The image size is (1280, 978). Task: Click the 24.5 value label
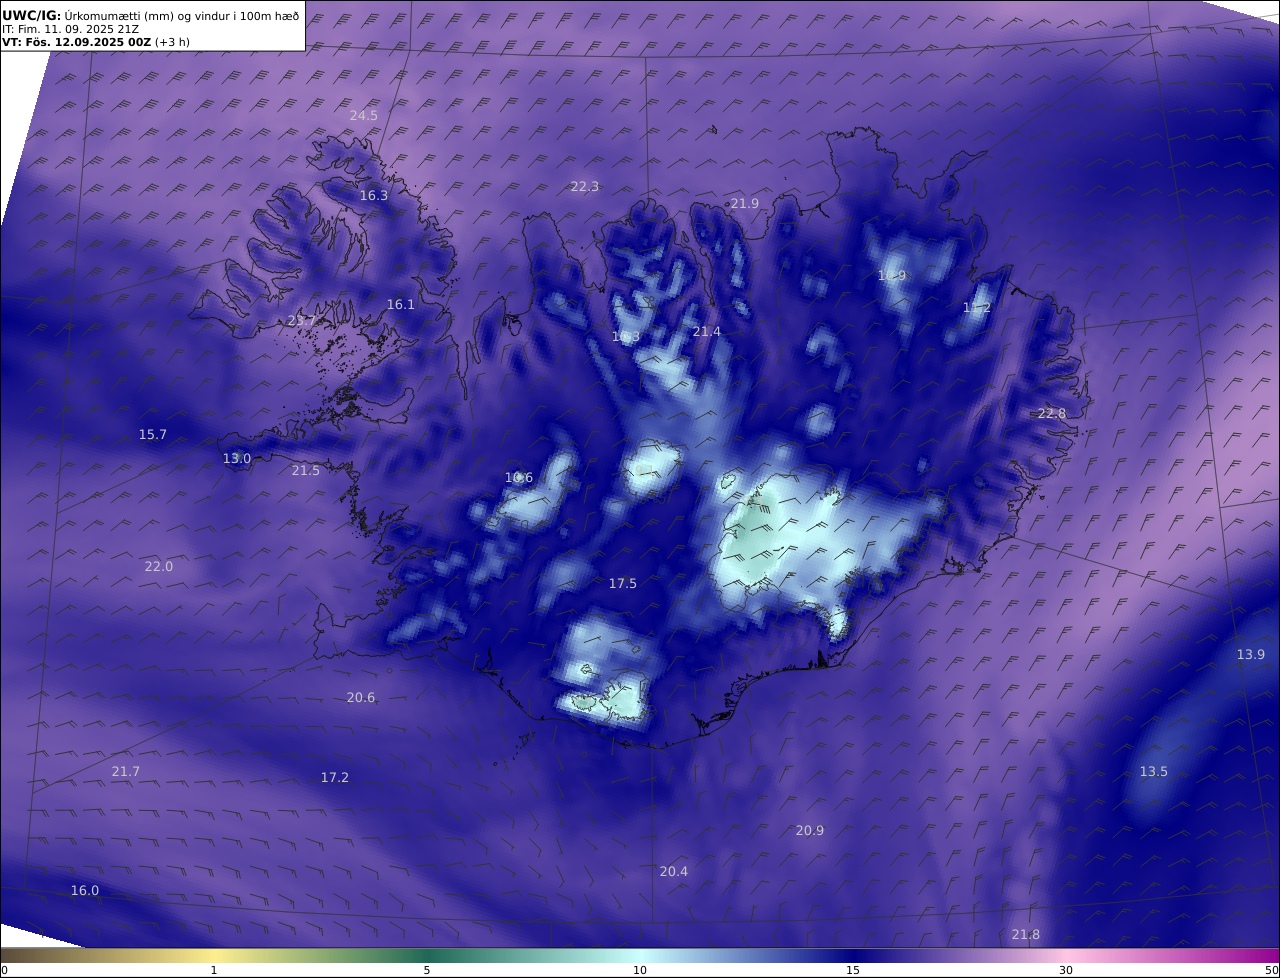(363, 115)
